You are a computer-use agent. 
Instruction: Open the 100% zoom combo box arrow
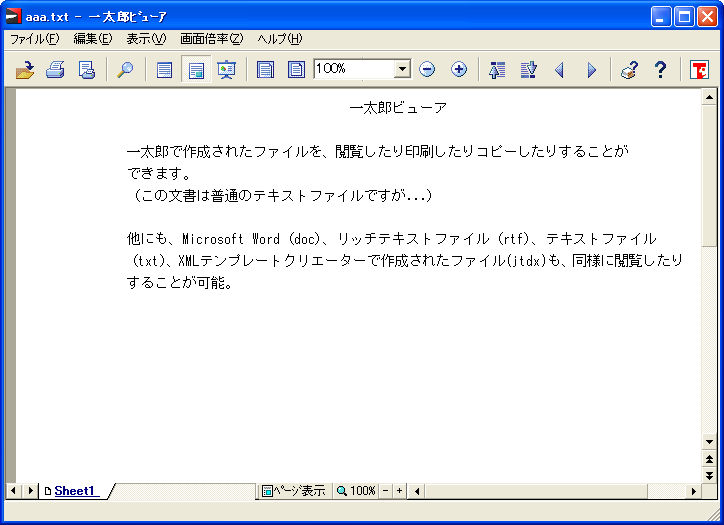click(403, 69)
